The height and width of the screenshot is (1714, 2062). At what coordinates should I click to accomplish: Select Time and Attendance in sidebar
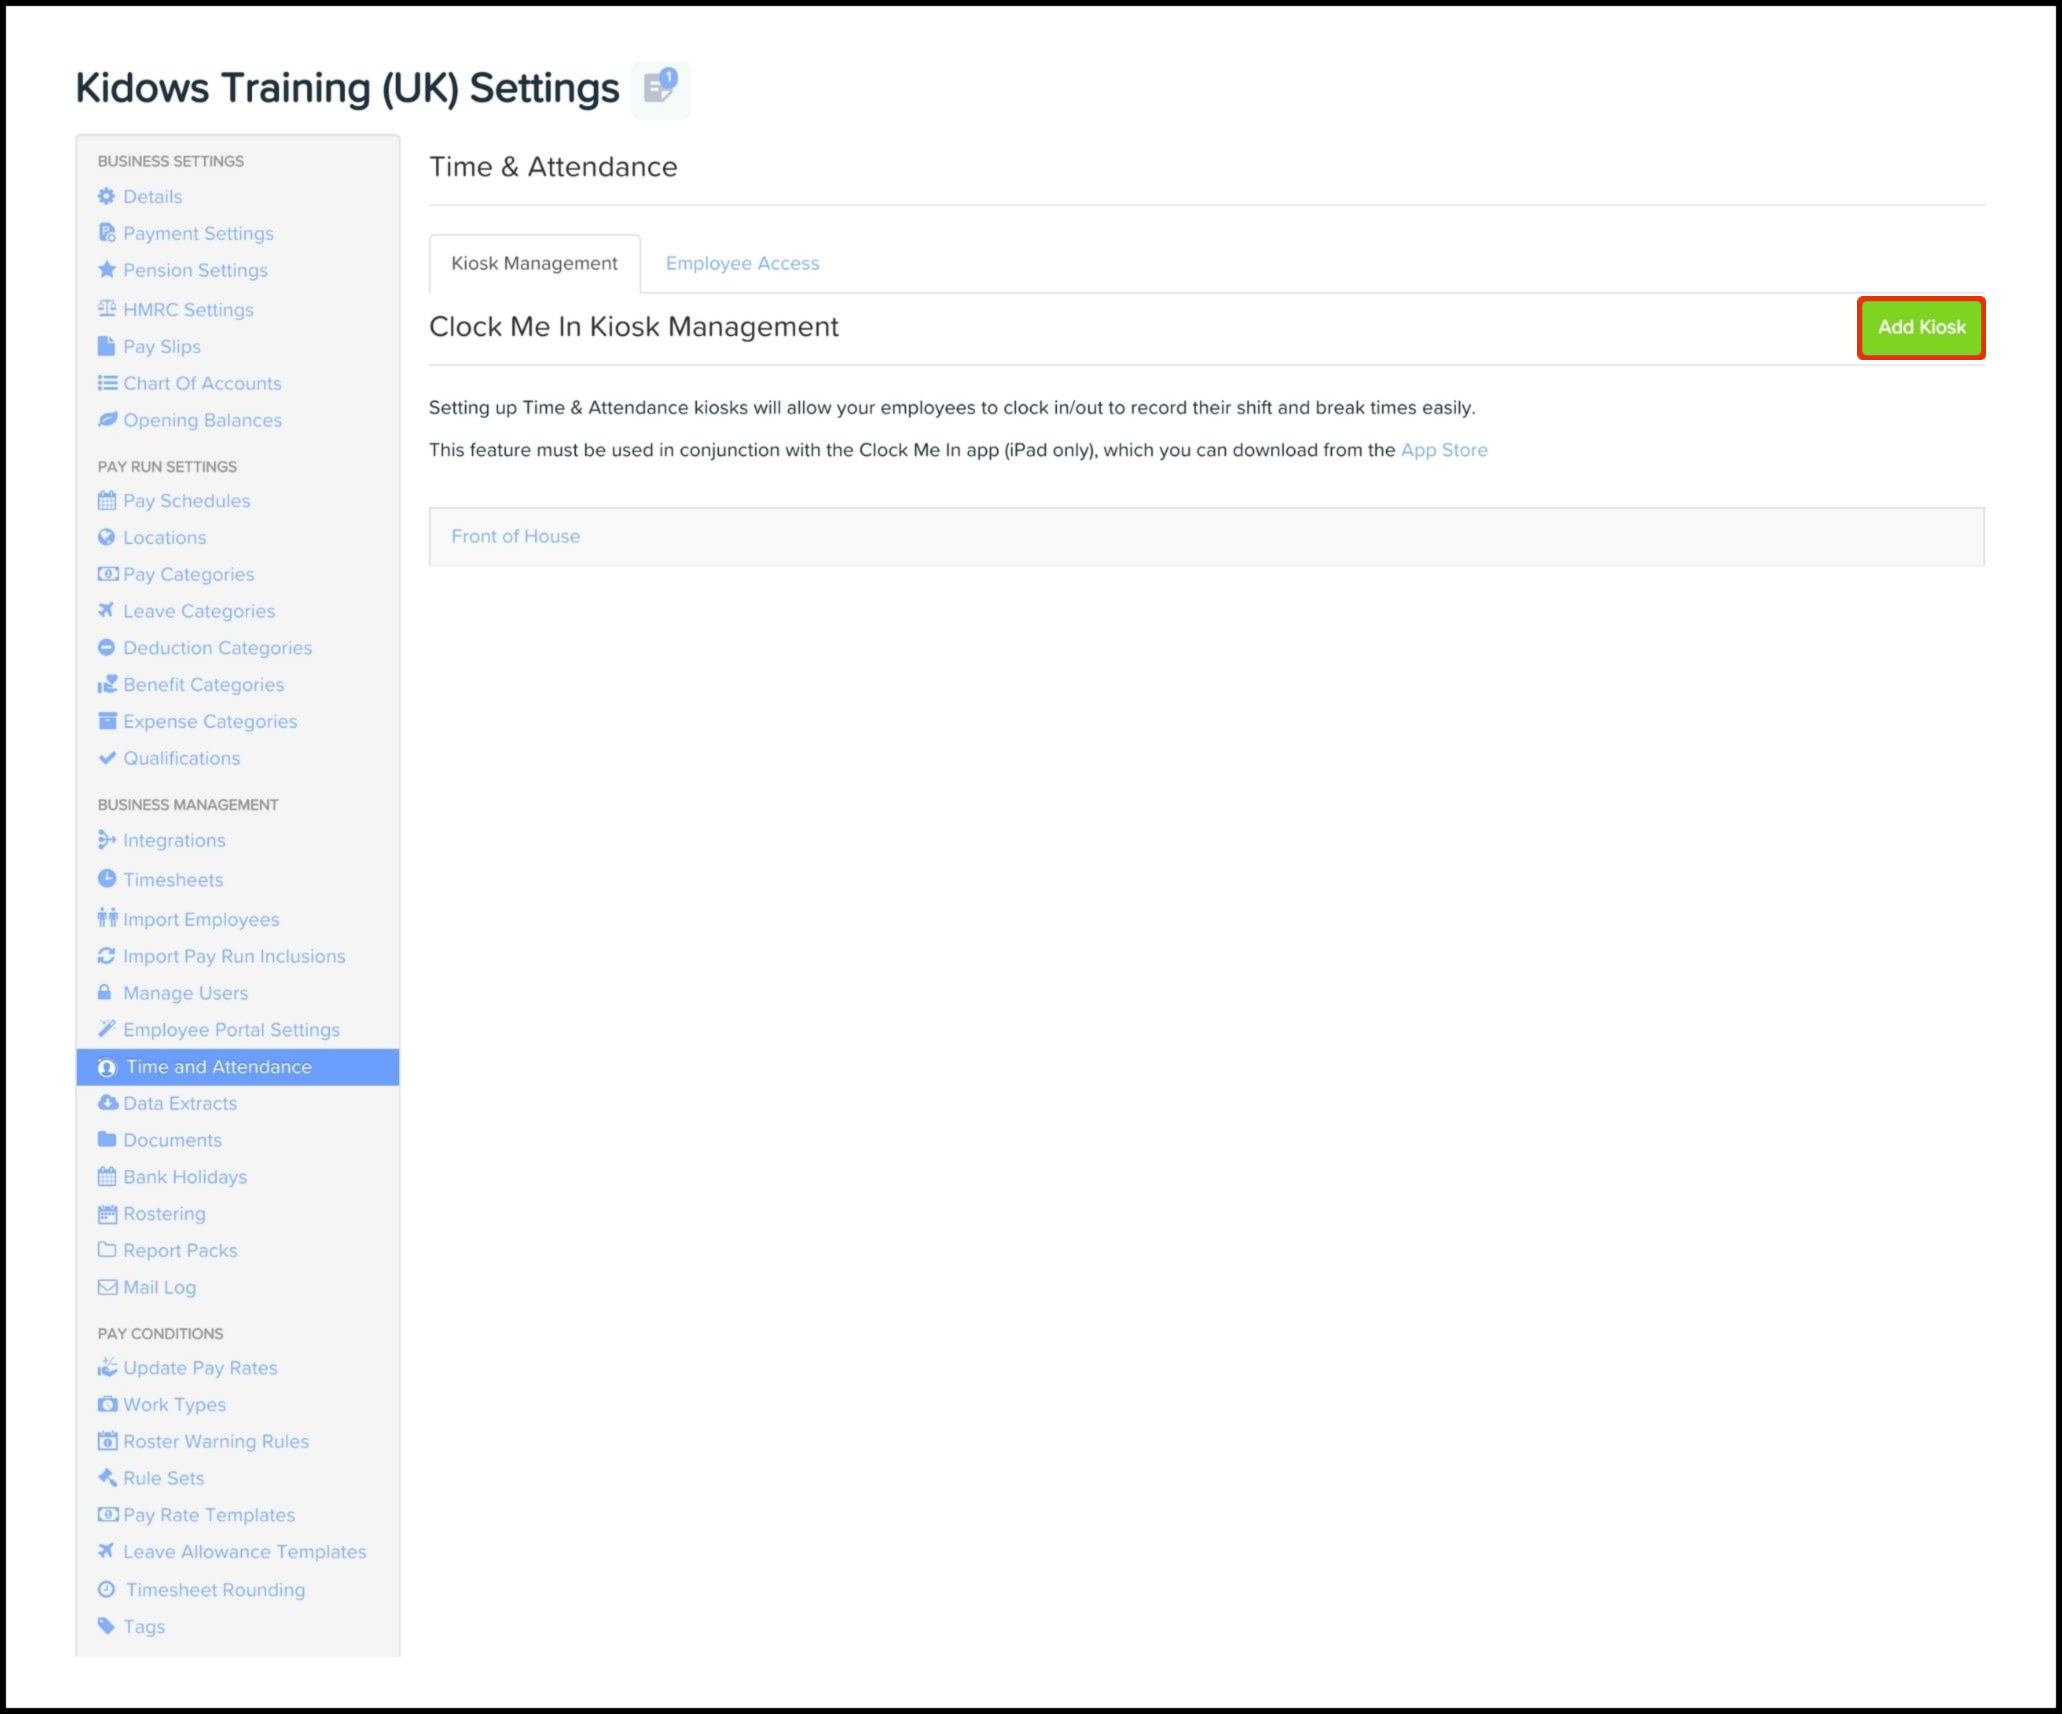218,1067
